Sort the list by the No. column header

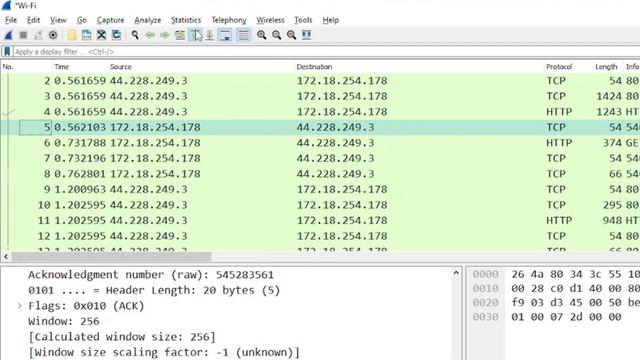[26, 67]
